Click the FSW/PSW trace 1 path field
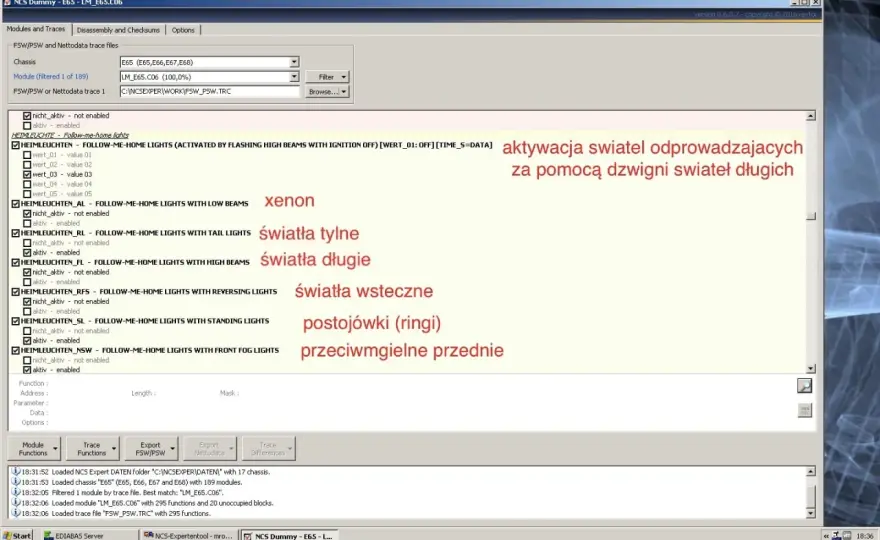This screenshot has height=540, width=880. [209, 91]
